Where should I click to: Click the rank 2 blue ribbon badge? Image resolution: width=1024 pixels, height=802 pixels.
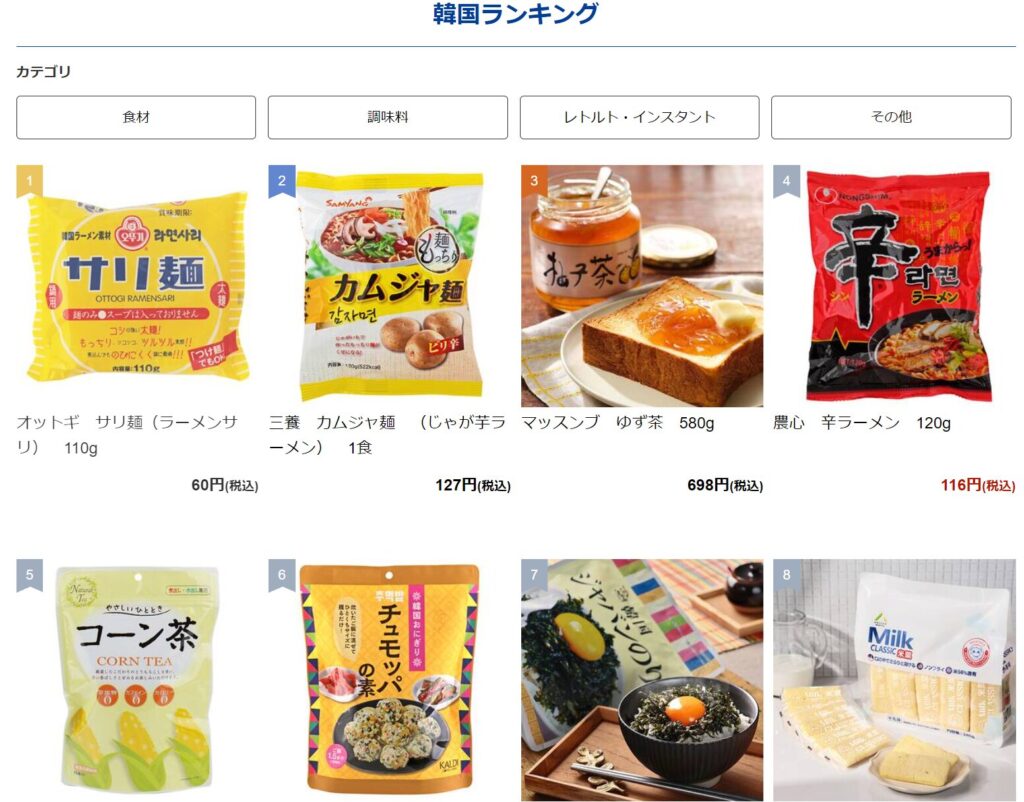pos(282,181)
